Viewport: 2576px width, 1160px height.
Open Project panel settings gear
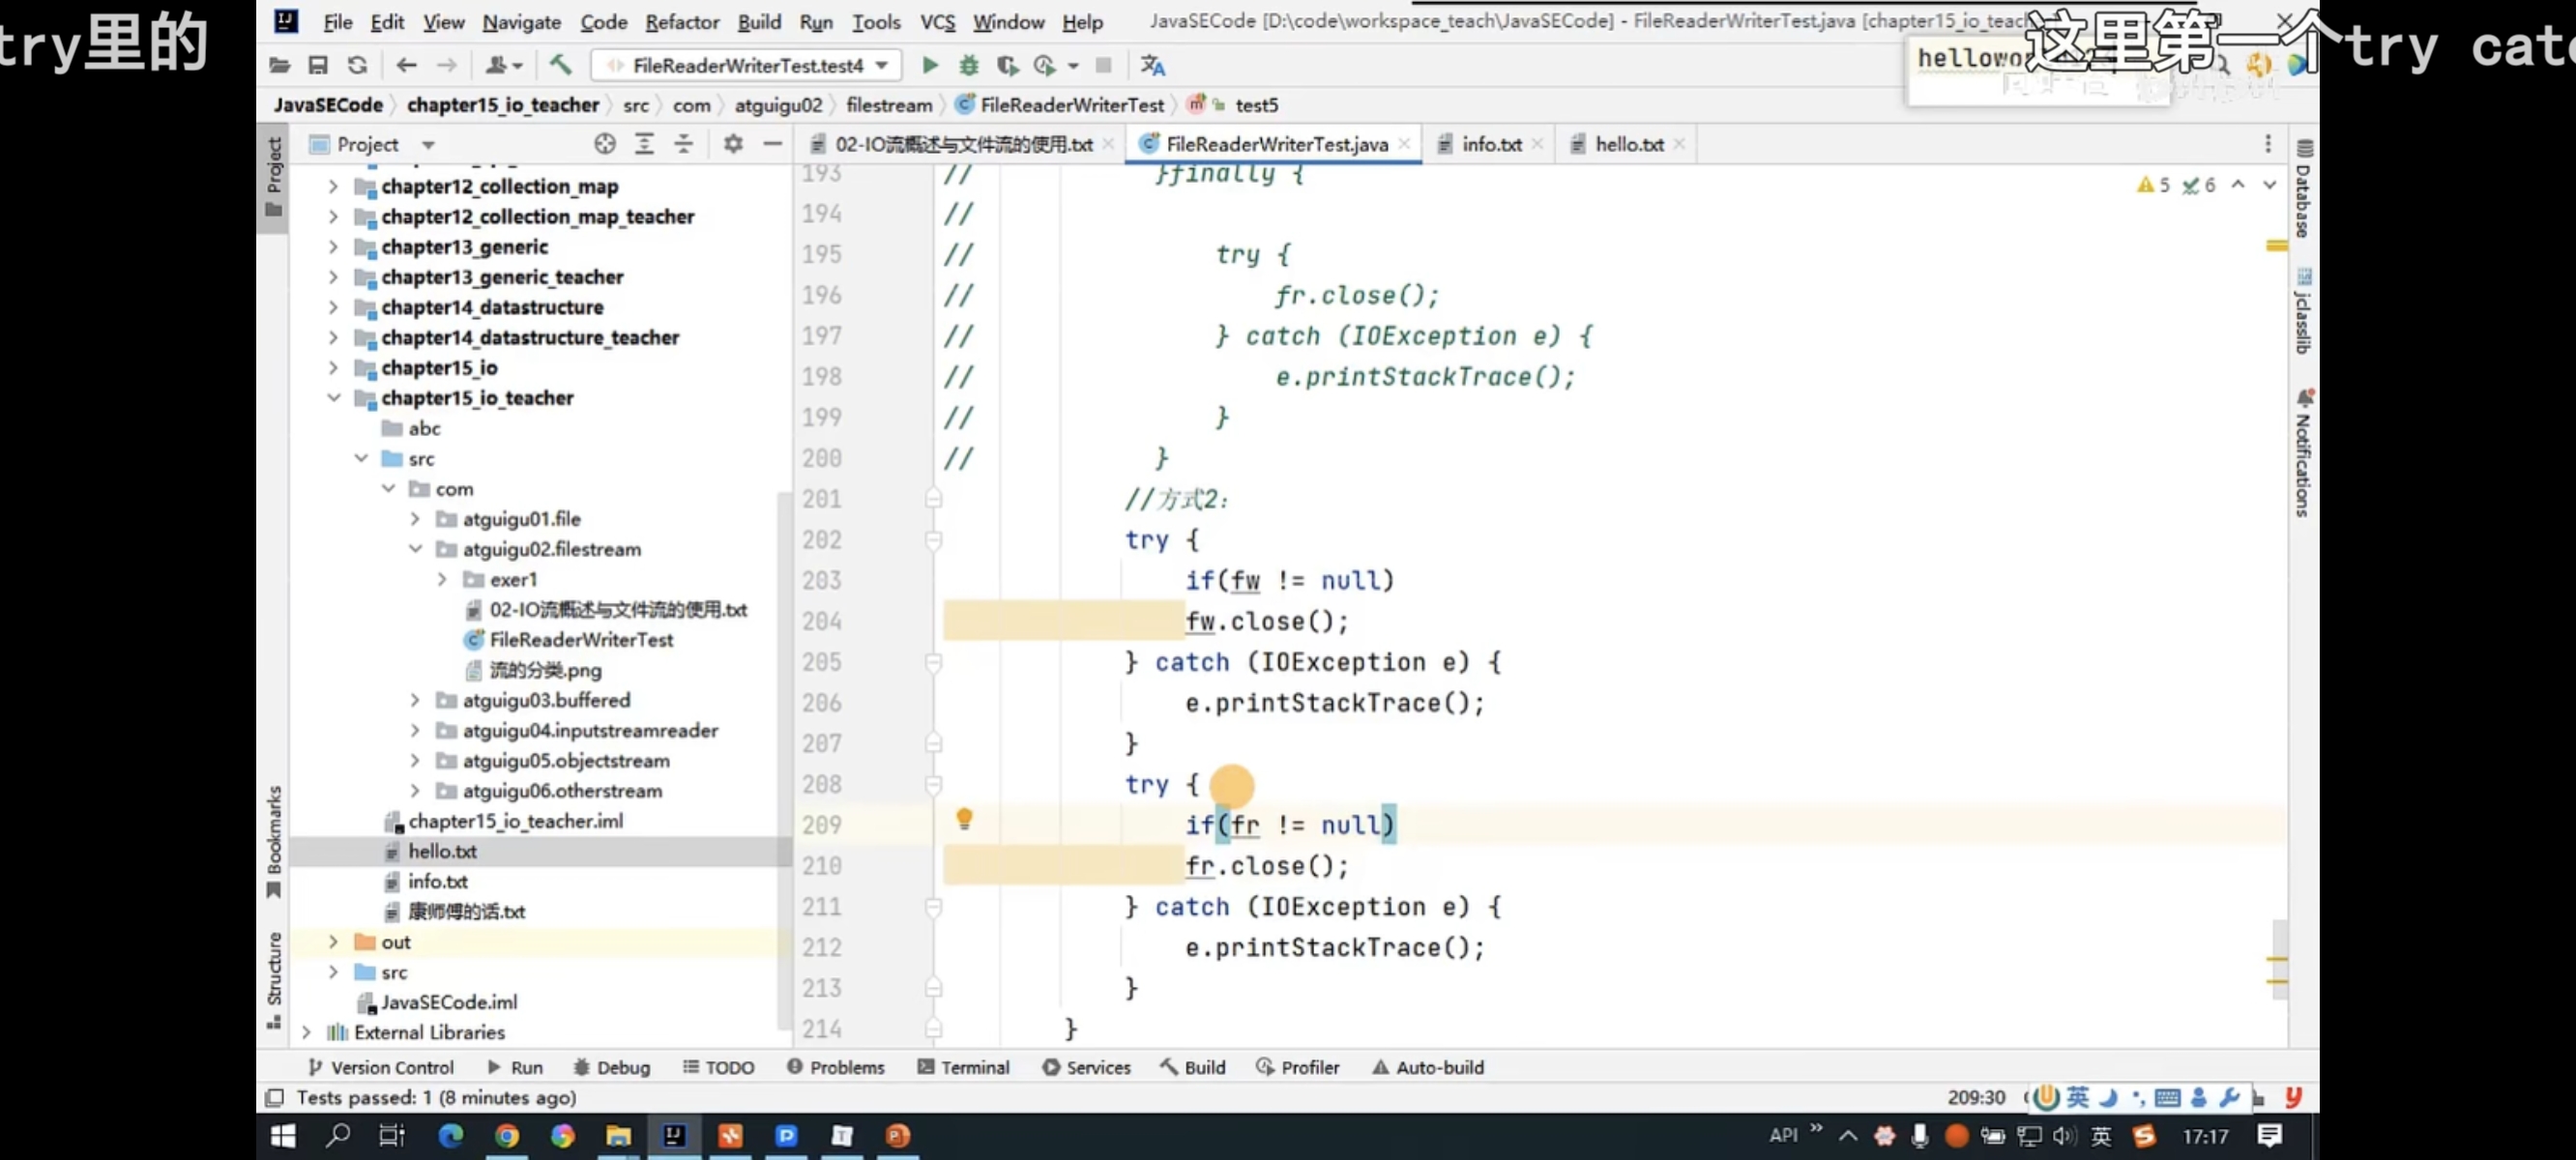point(733,144)
